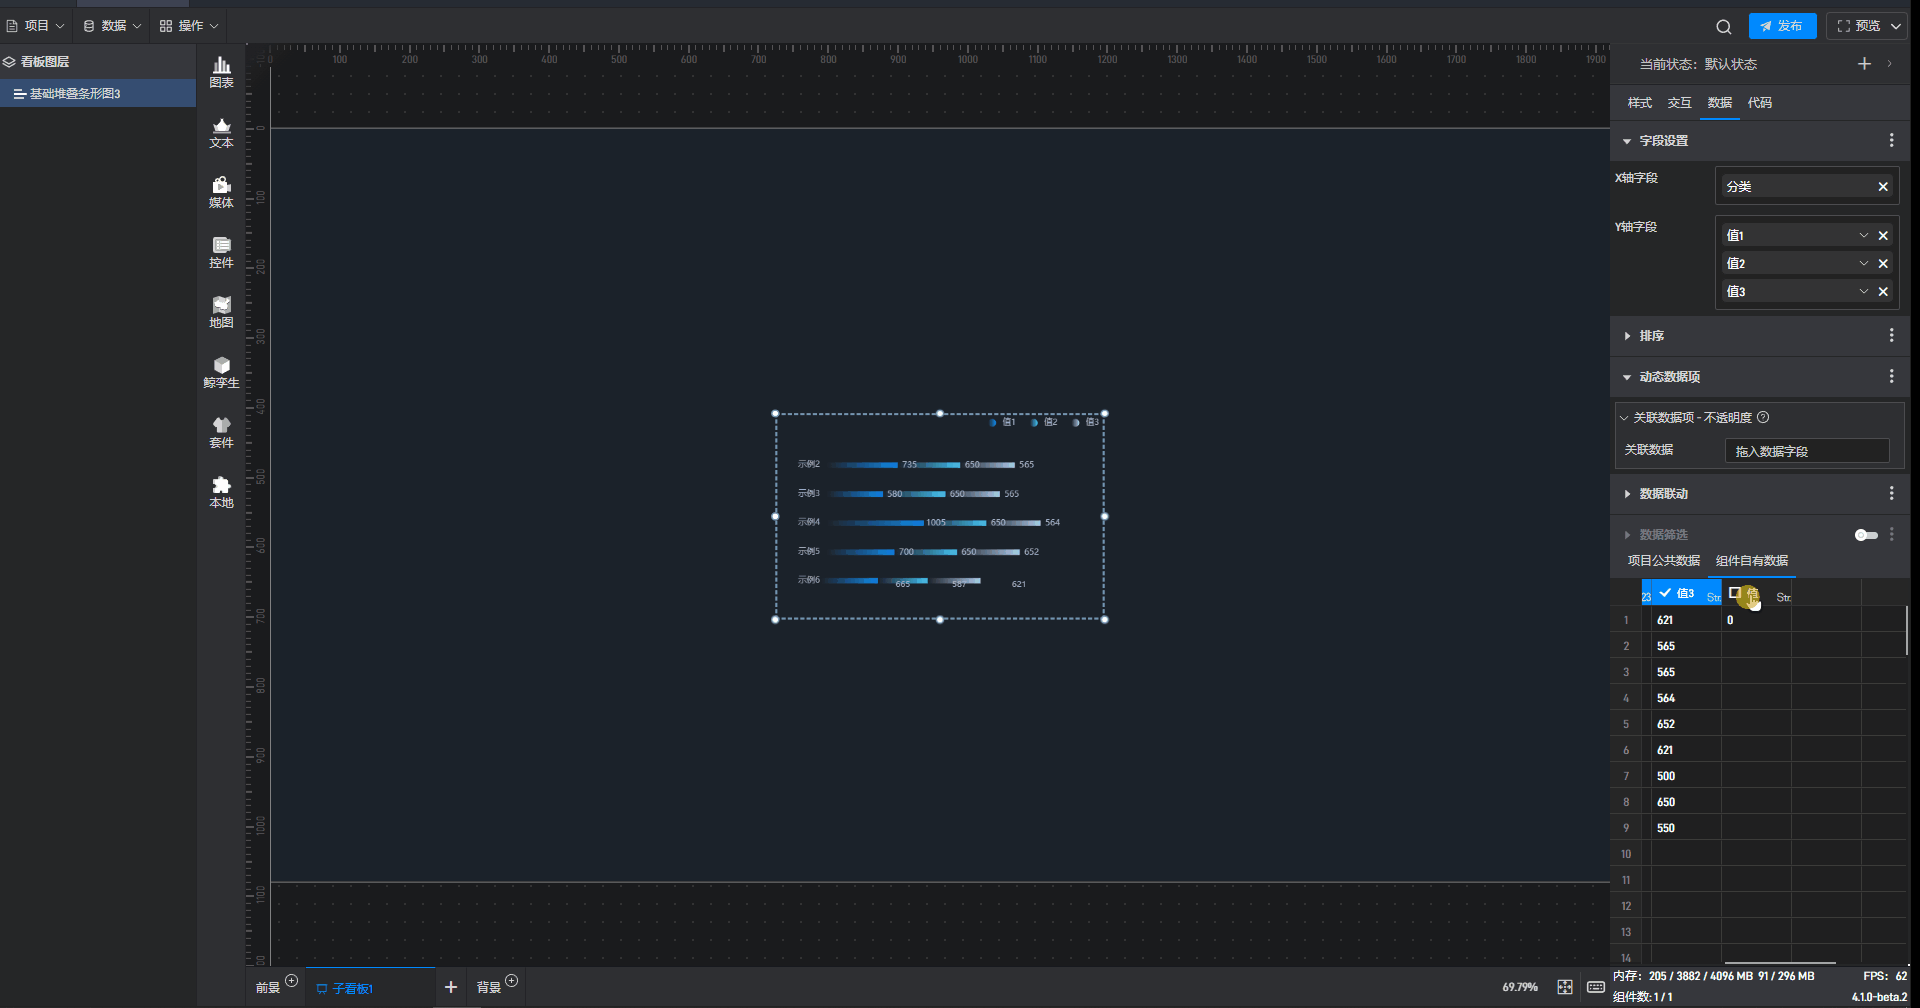Viewport: 1920px width, 1008px height.
Task: Expand the 数据筛选 section
Action: tap(1627, 535)
